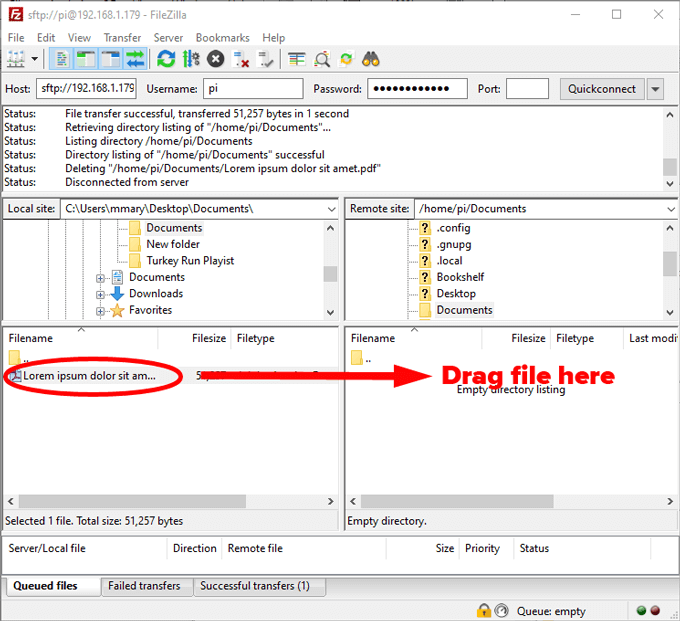
Task: Disconnect from the current server icon
Action: pyautogui.click(x=241, y=59)
